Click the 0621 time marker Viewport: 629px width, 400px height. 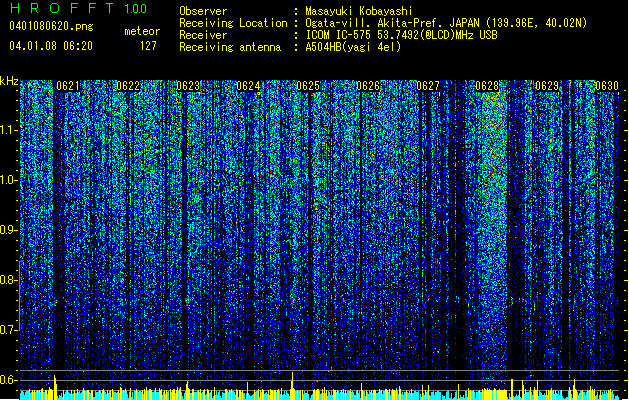tap(68, 86)
